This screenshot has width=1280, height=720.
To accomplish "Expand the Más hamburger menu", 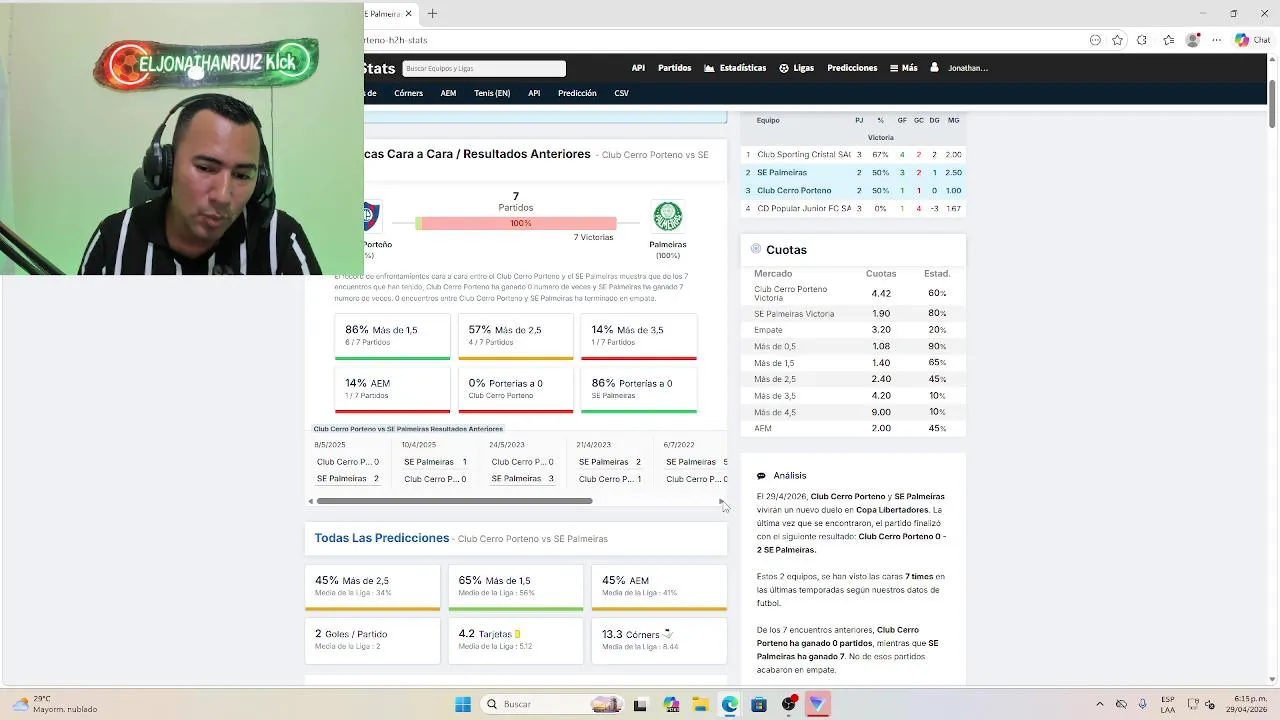I will coord(903,68).
